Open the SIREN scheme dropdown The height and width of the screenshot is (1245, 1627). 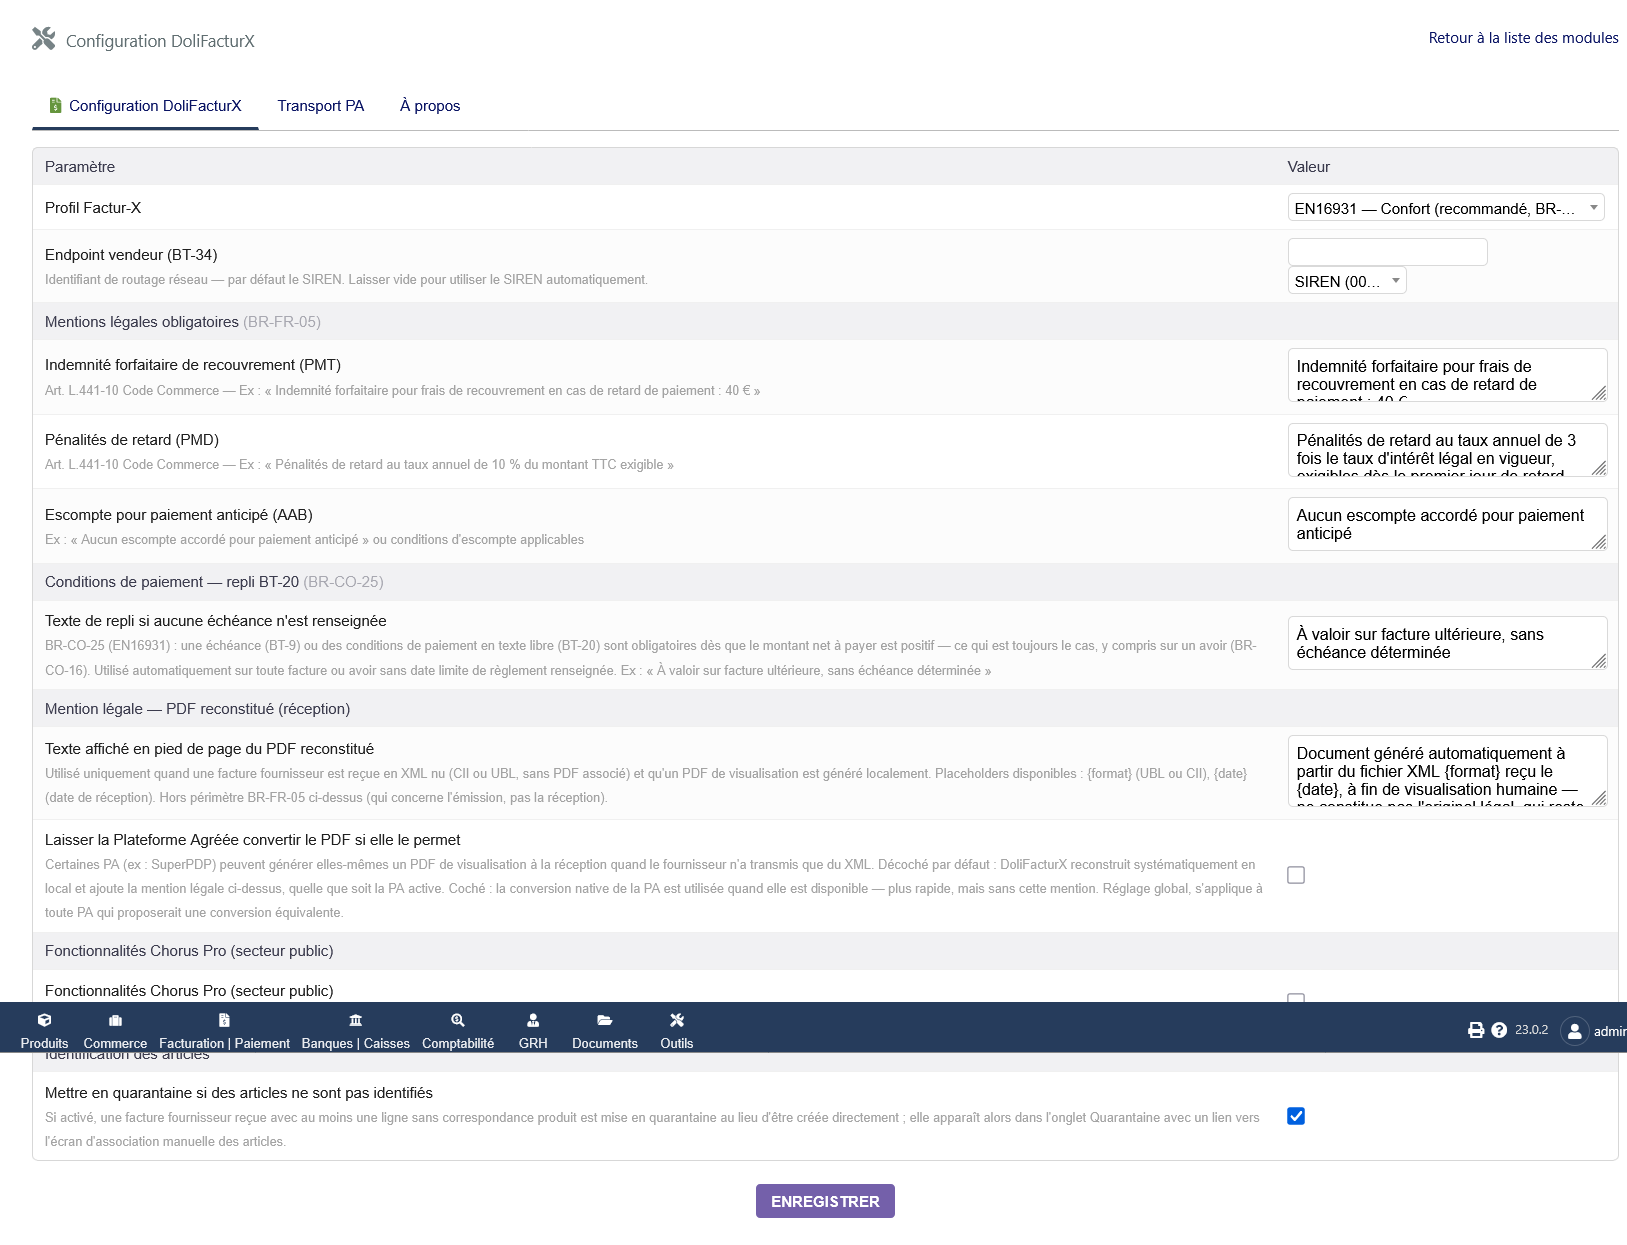coord(1347,281)
